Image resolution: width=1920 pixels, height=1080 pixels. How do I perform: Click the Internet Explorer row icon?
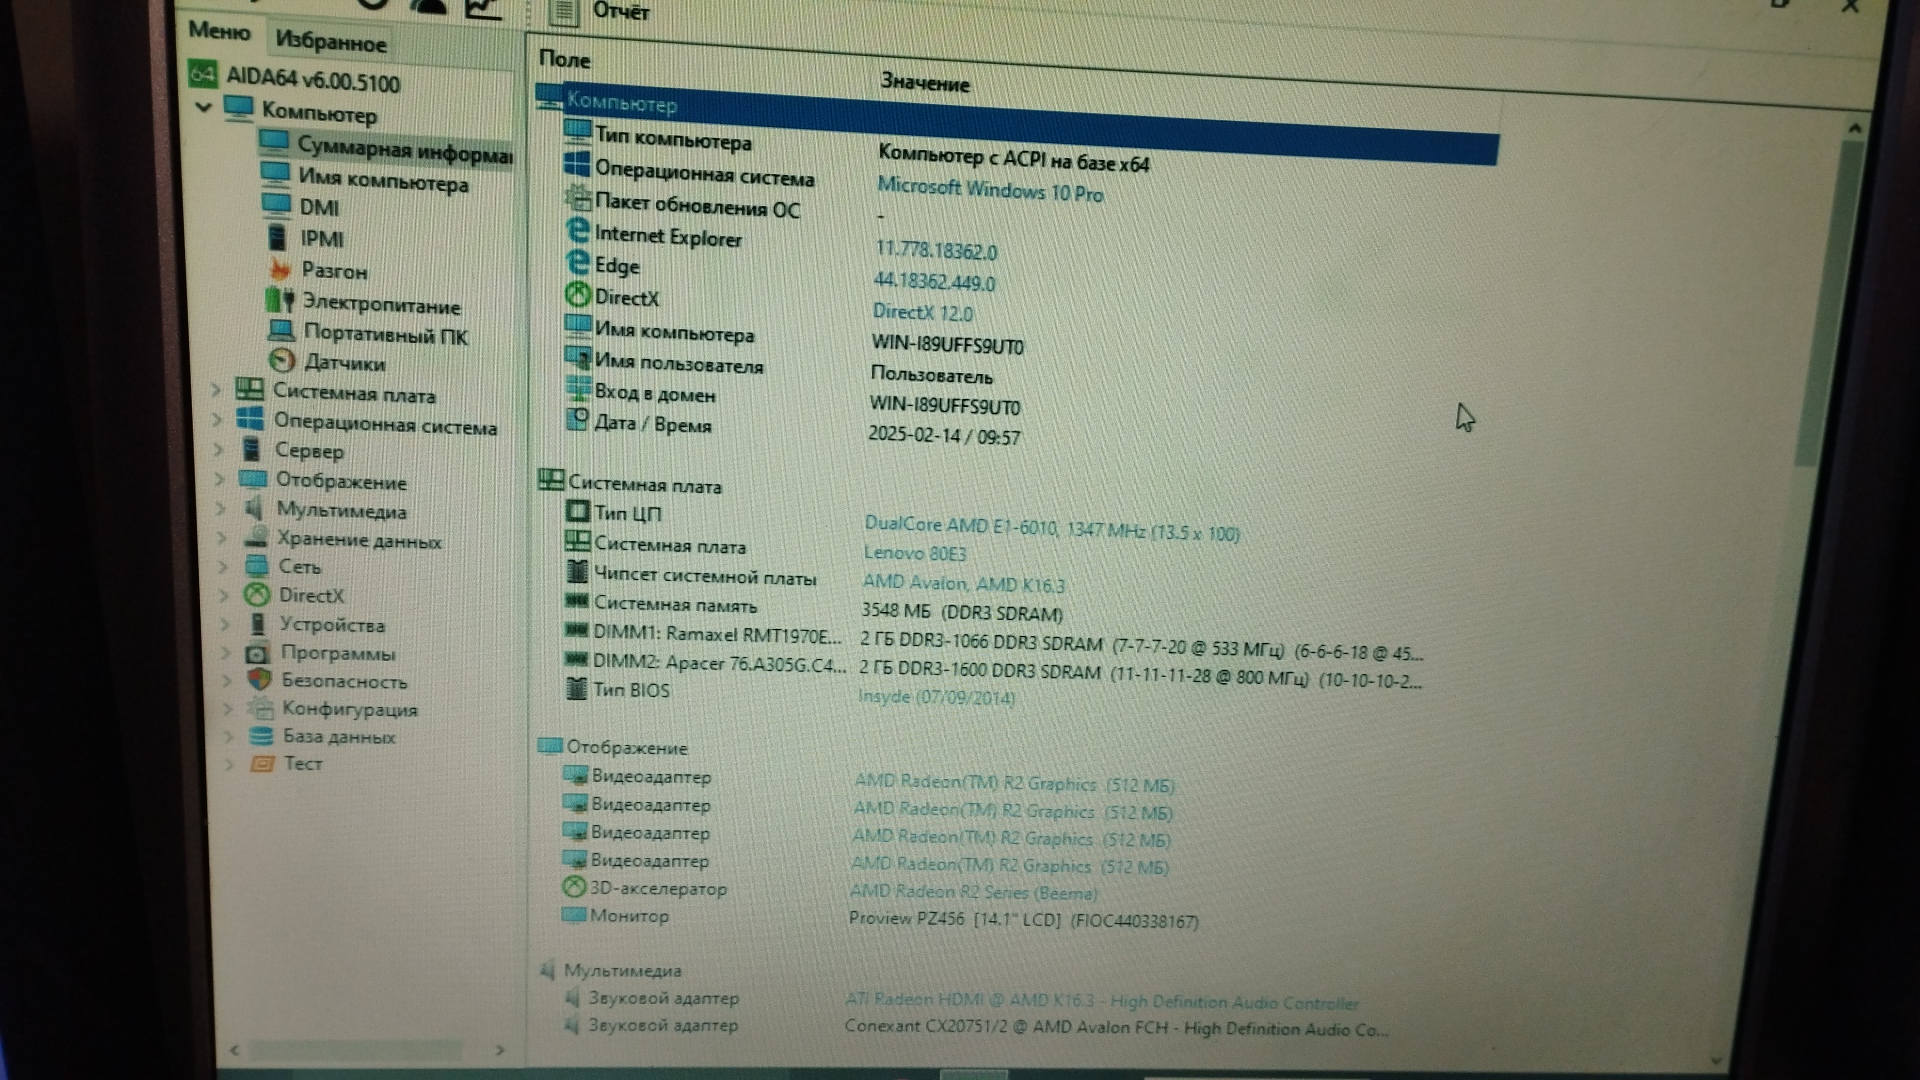point(578,231)
